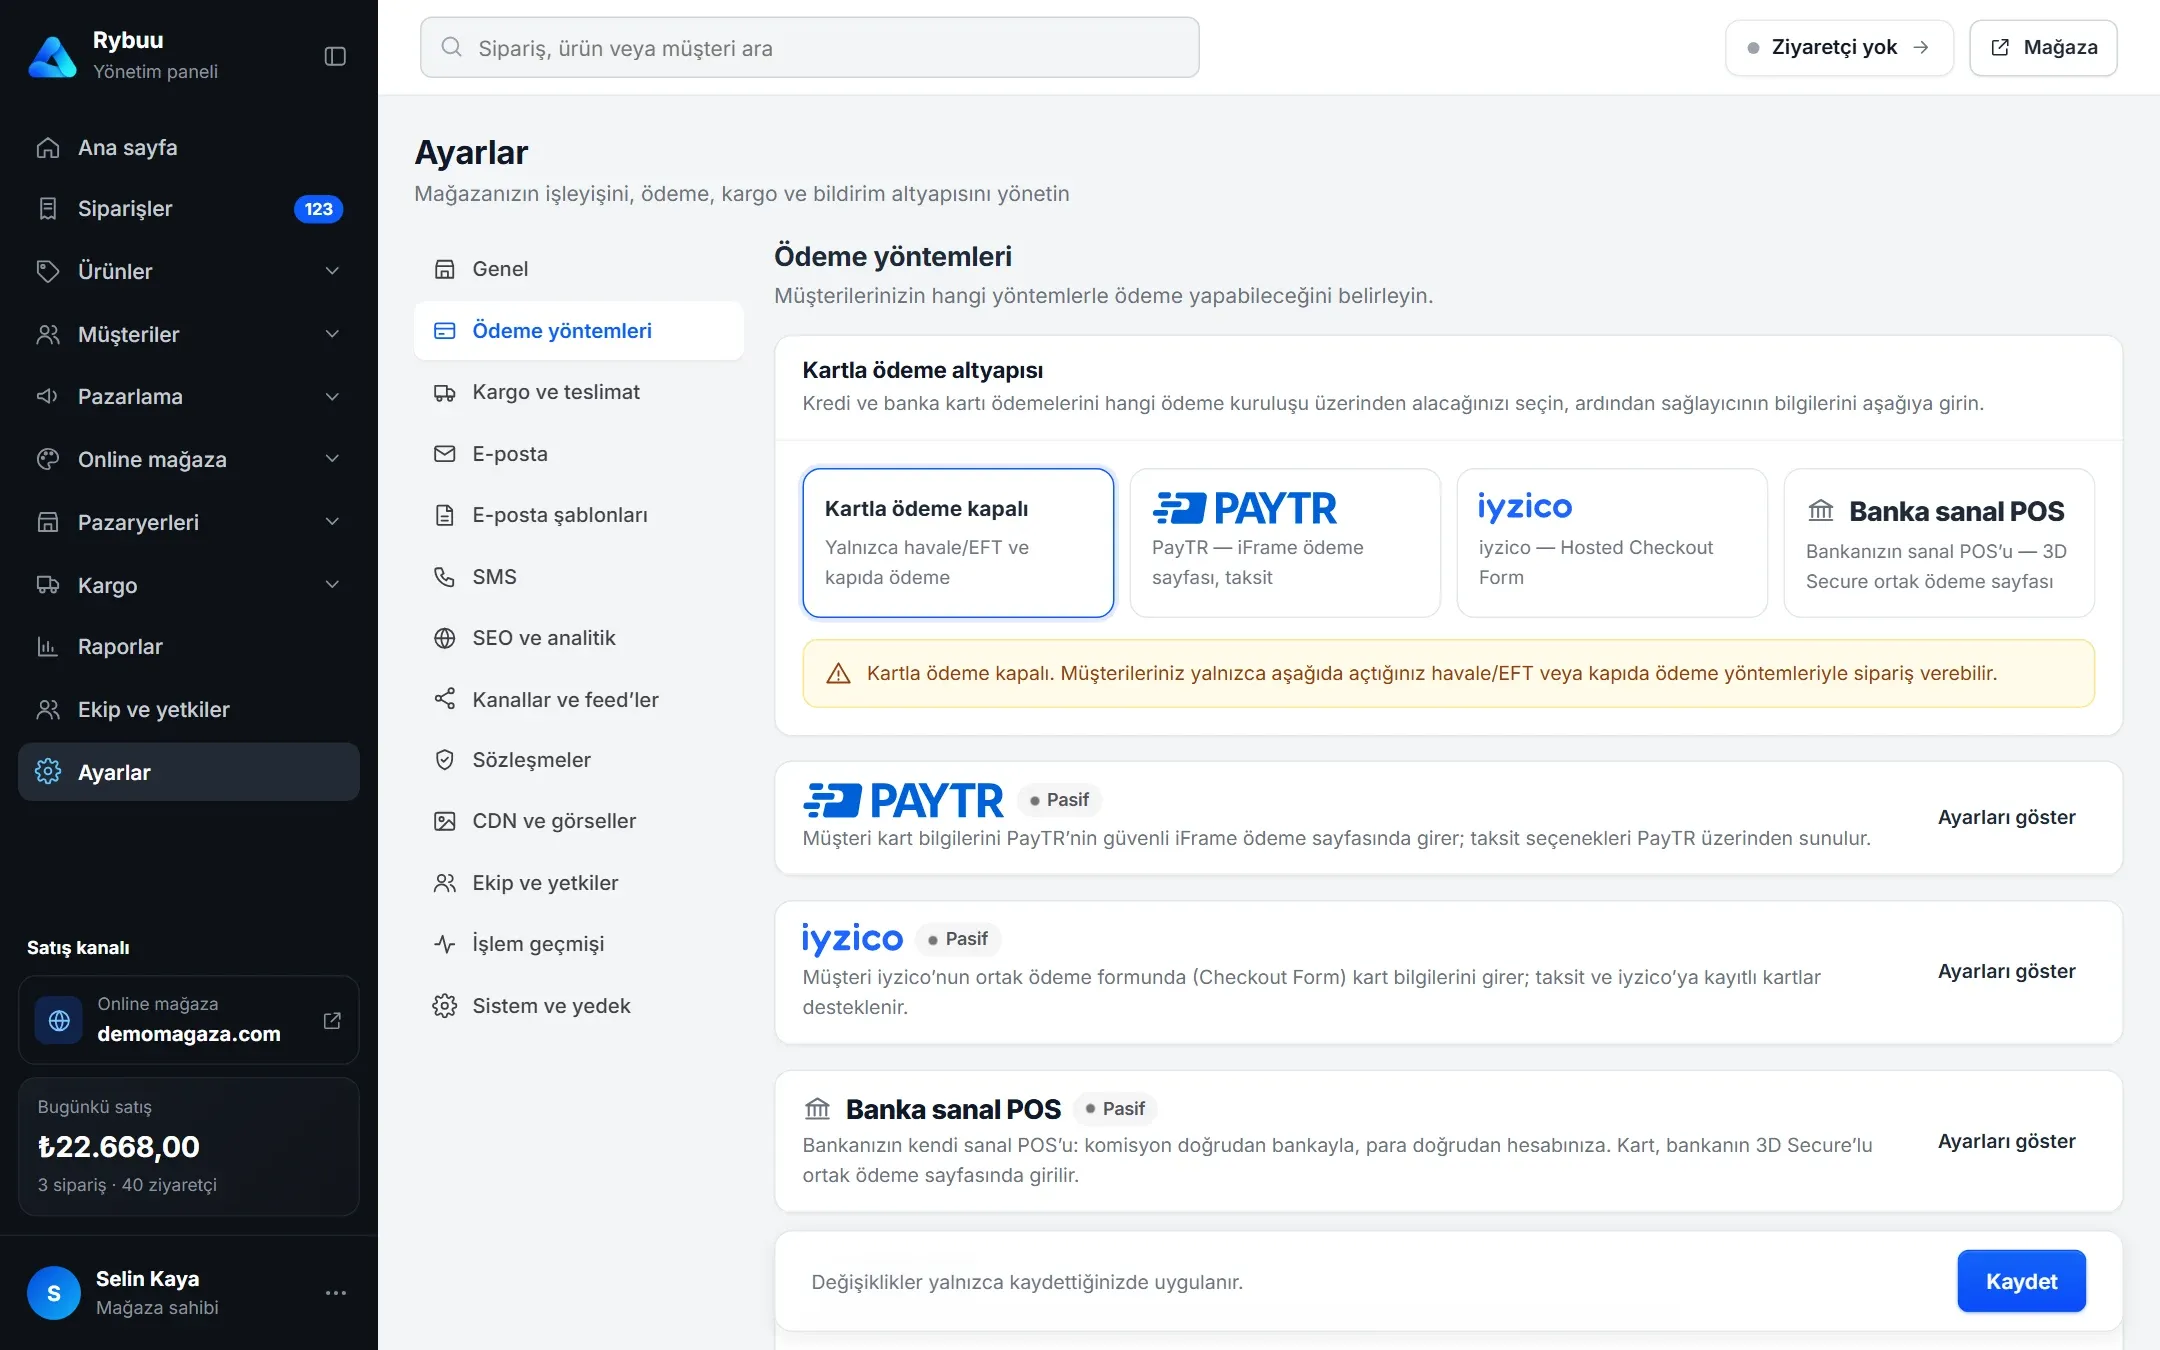
Task: Open E-posta şablonları settings section
Action: click(x=579, y=515)
